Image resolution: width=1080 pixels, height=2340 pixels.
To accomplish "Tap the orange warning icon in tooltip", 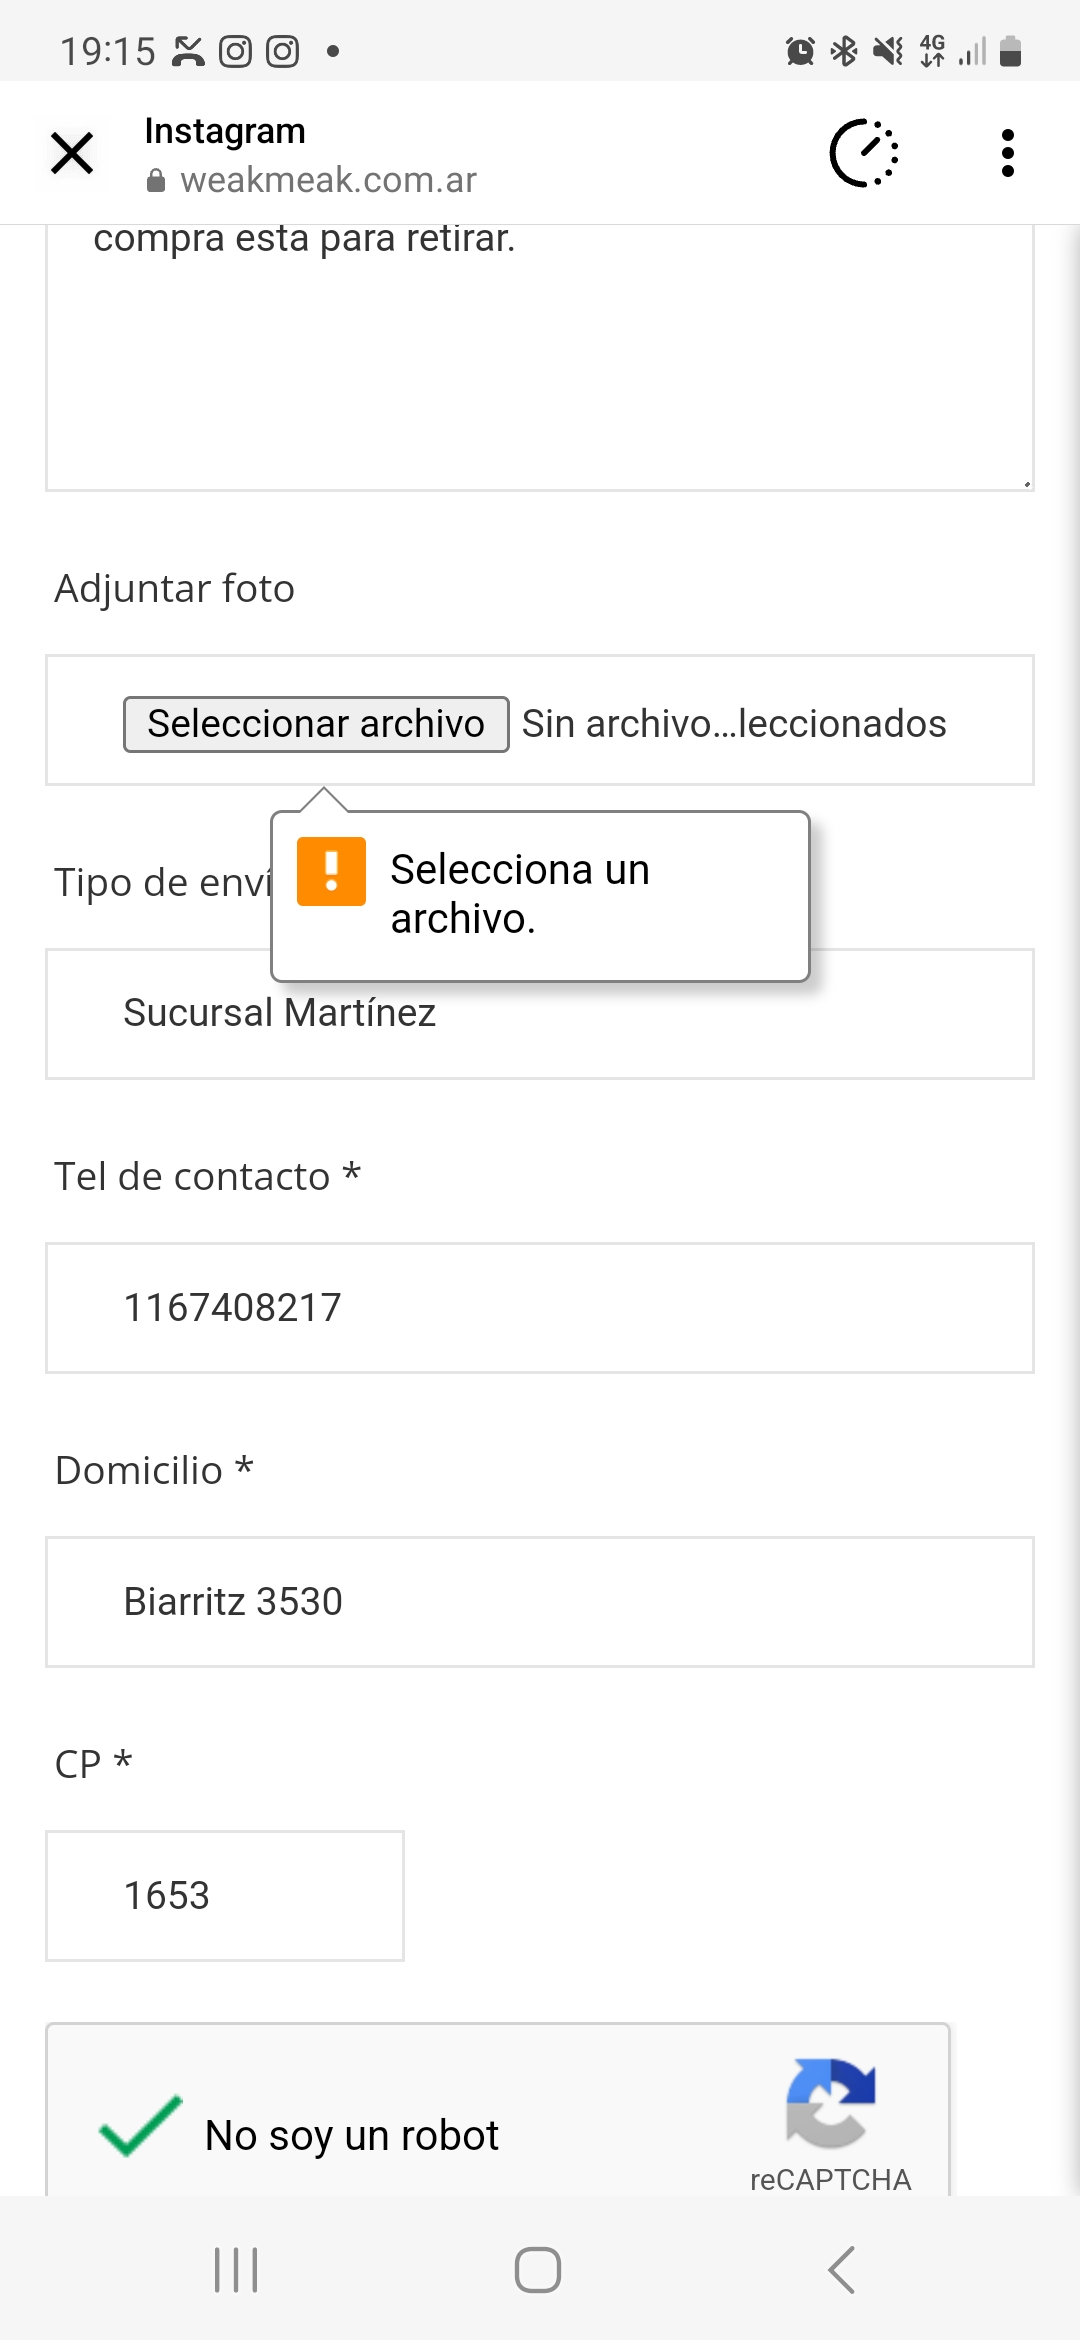I will [332, 871].
